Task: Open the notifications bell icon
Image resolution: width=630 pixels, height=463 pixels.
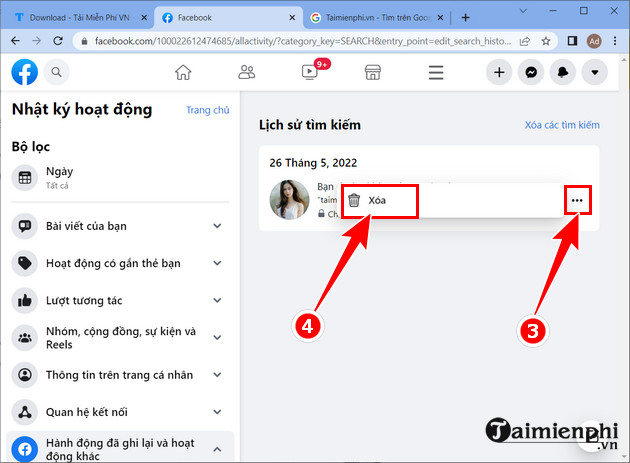Action: point(563,72)
